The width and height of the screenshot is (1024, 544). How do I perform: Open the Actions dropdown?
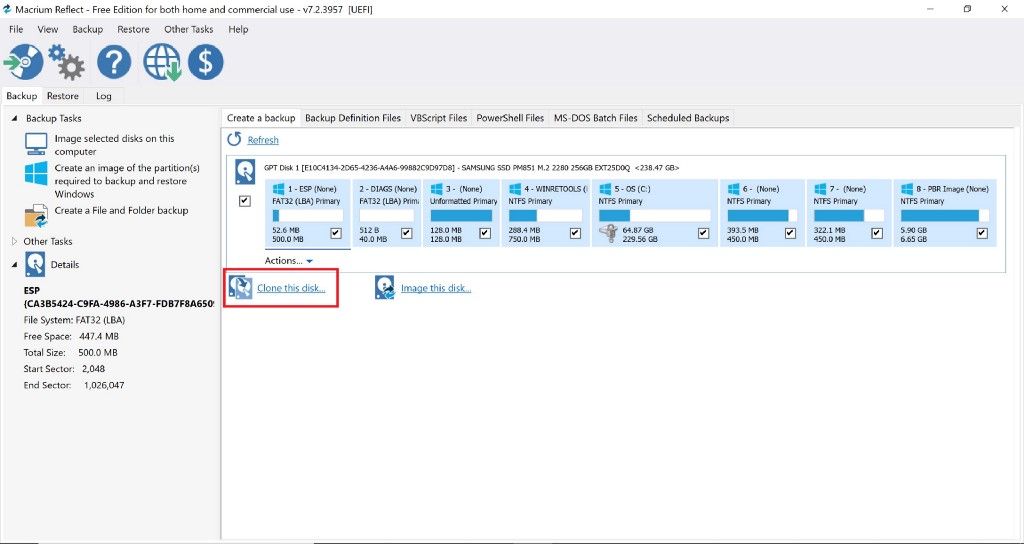[289, 261]
